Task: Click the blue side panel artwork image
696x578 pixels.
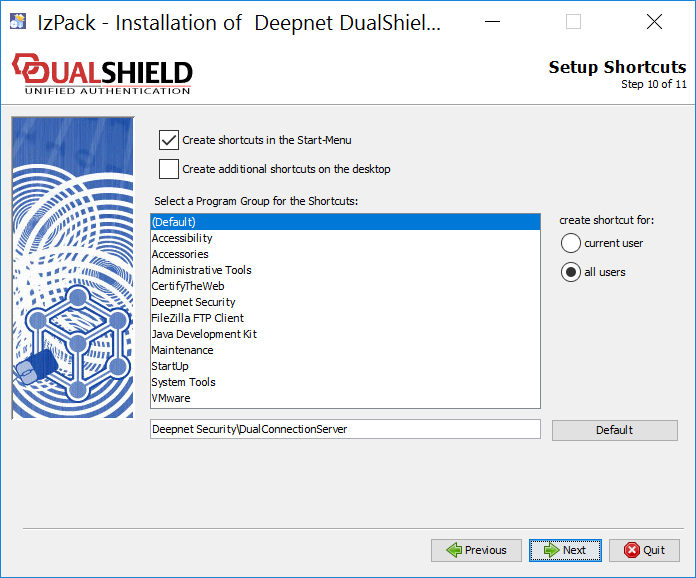Action: pos(73,268)
